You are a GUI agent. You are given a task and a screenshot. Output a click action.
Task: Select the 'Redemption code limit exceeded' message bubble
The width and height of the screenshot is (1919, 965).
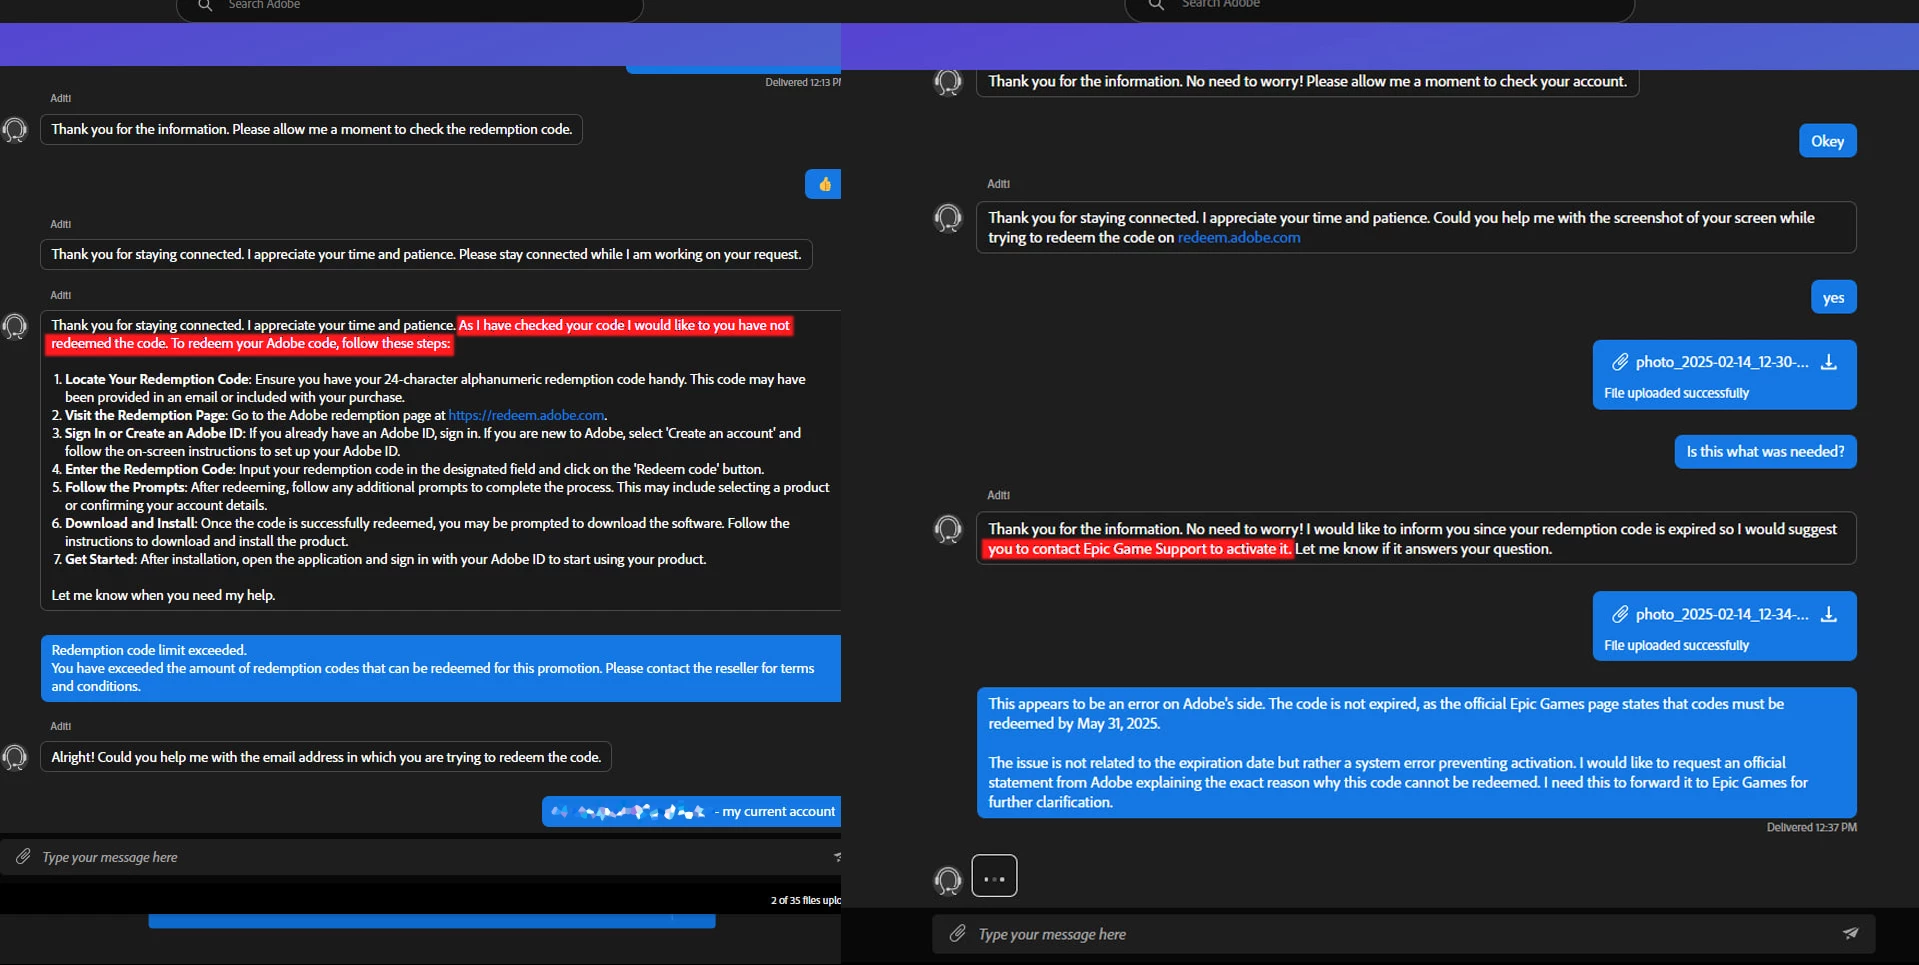pyautogui.click(x=441, y=668)
